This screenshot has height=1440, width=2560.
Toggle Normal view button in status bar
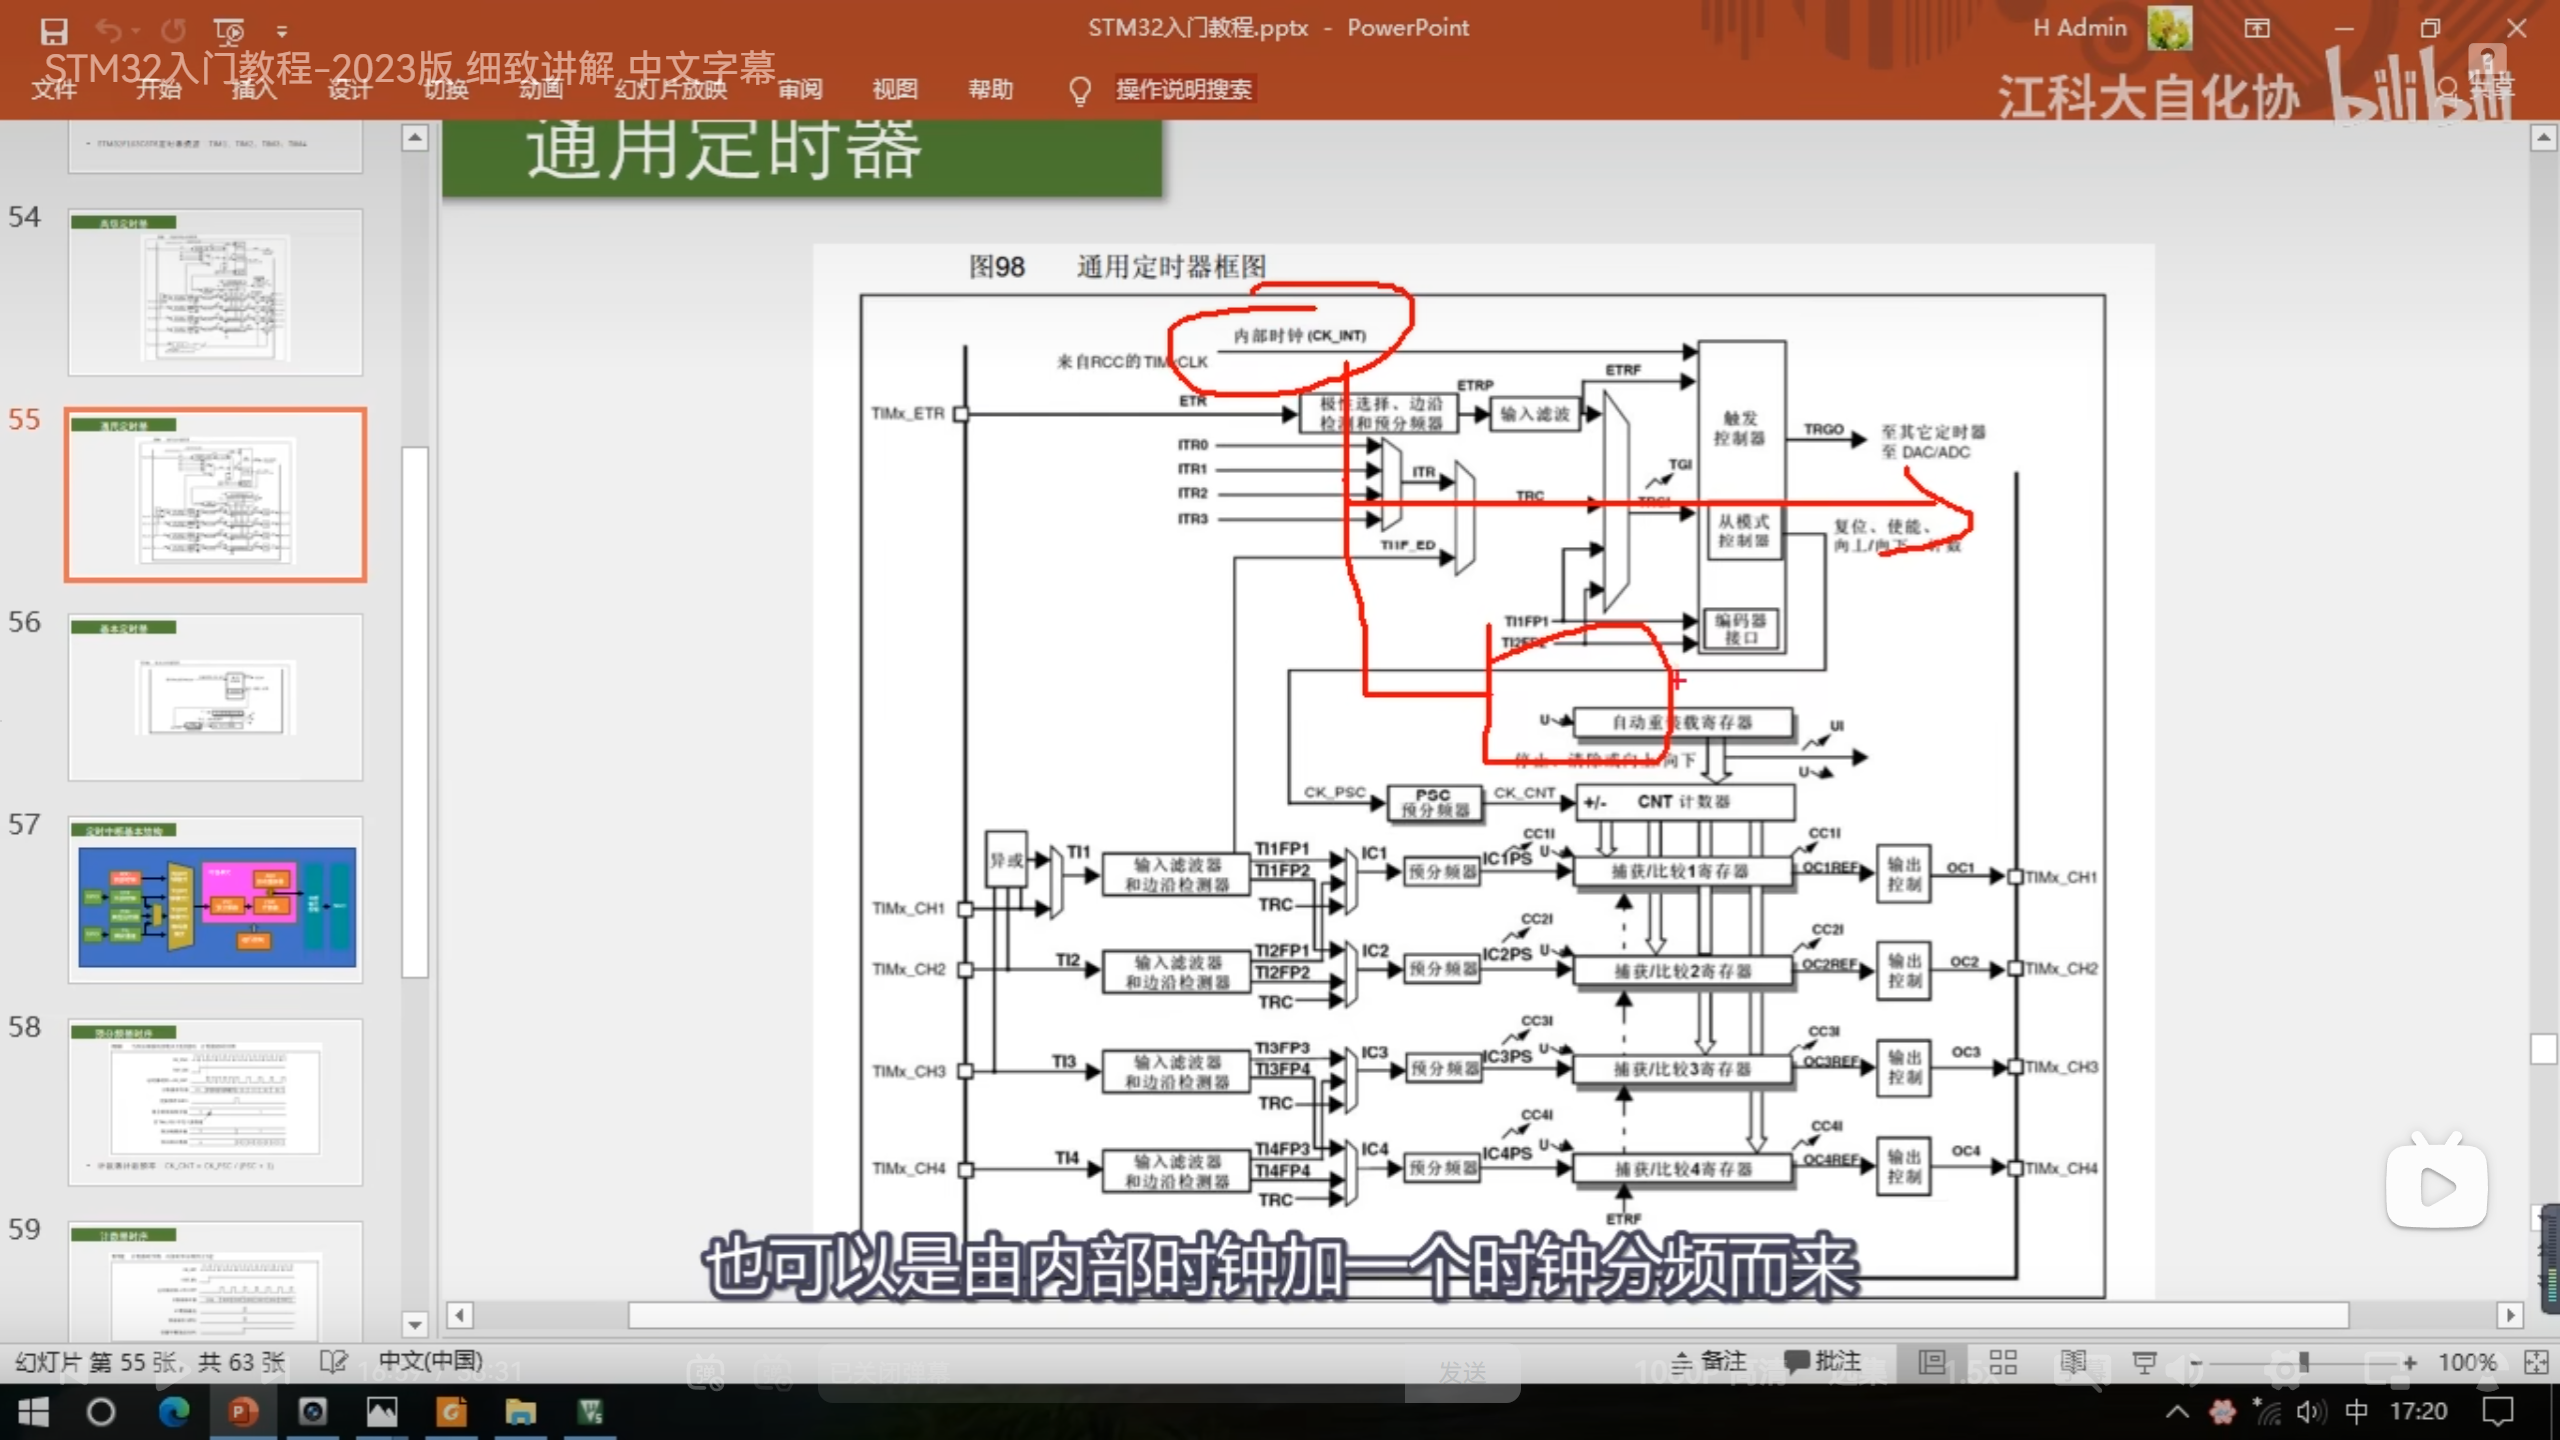[x=1932, y=1362]
